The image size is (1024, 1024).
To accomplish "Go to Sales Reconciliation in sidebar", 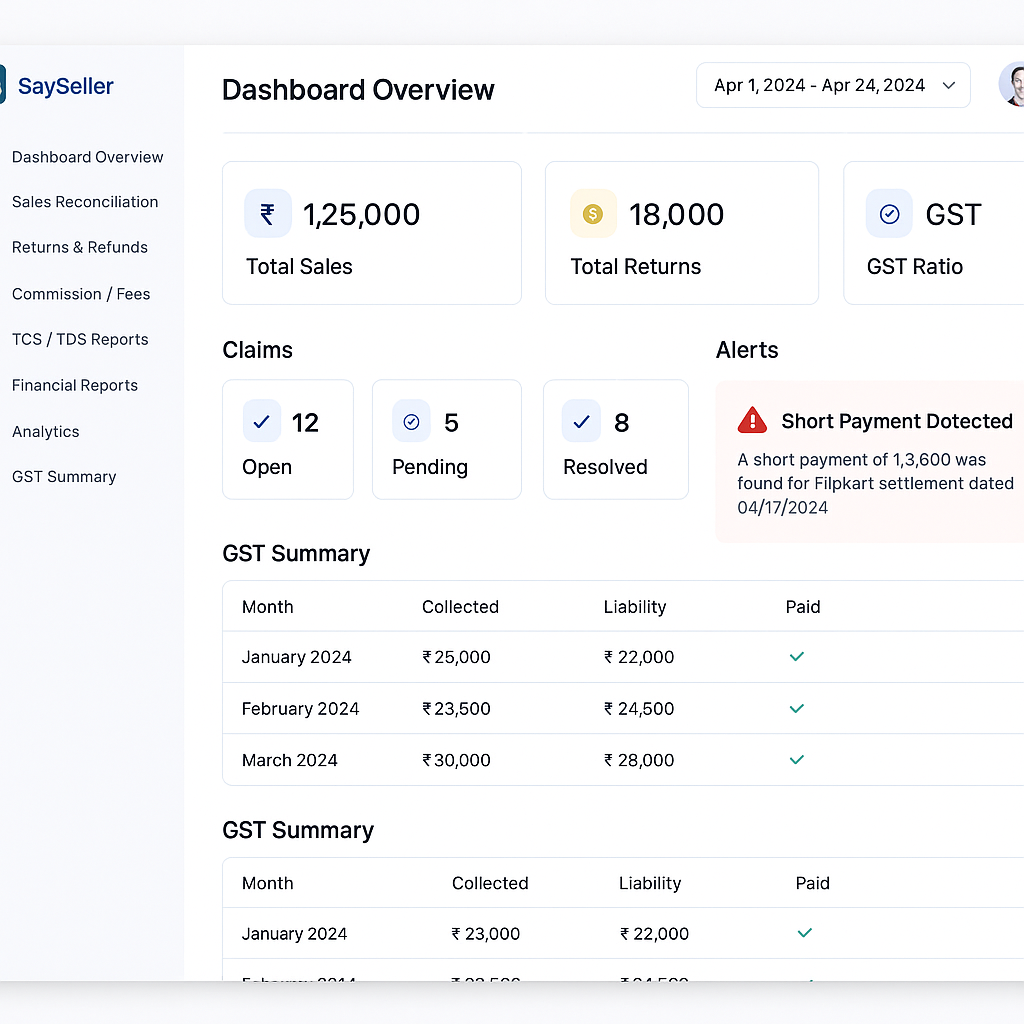I will pos(85,202).
